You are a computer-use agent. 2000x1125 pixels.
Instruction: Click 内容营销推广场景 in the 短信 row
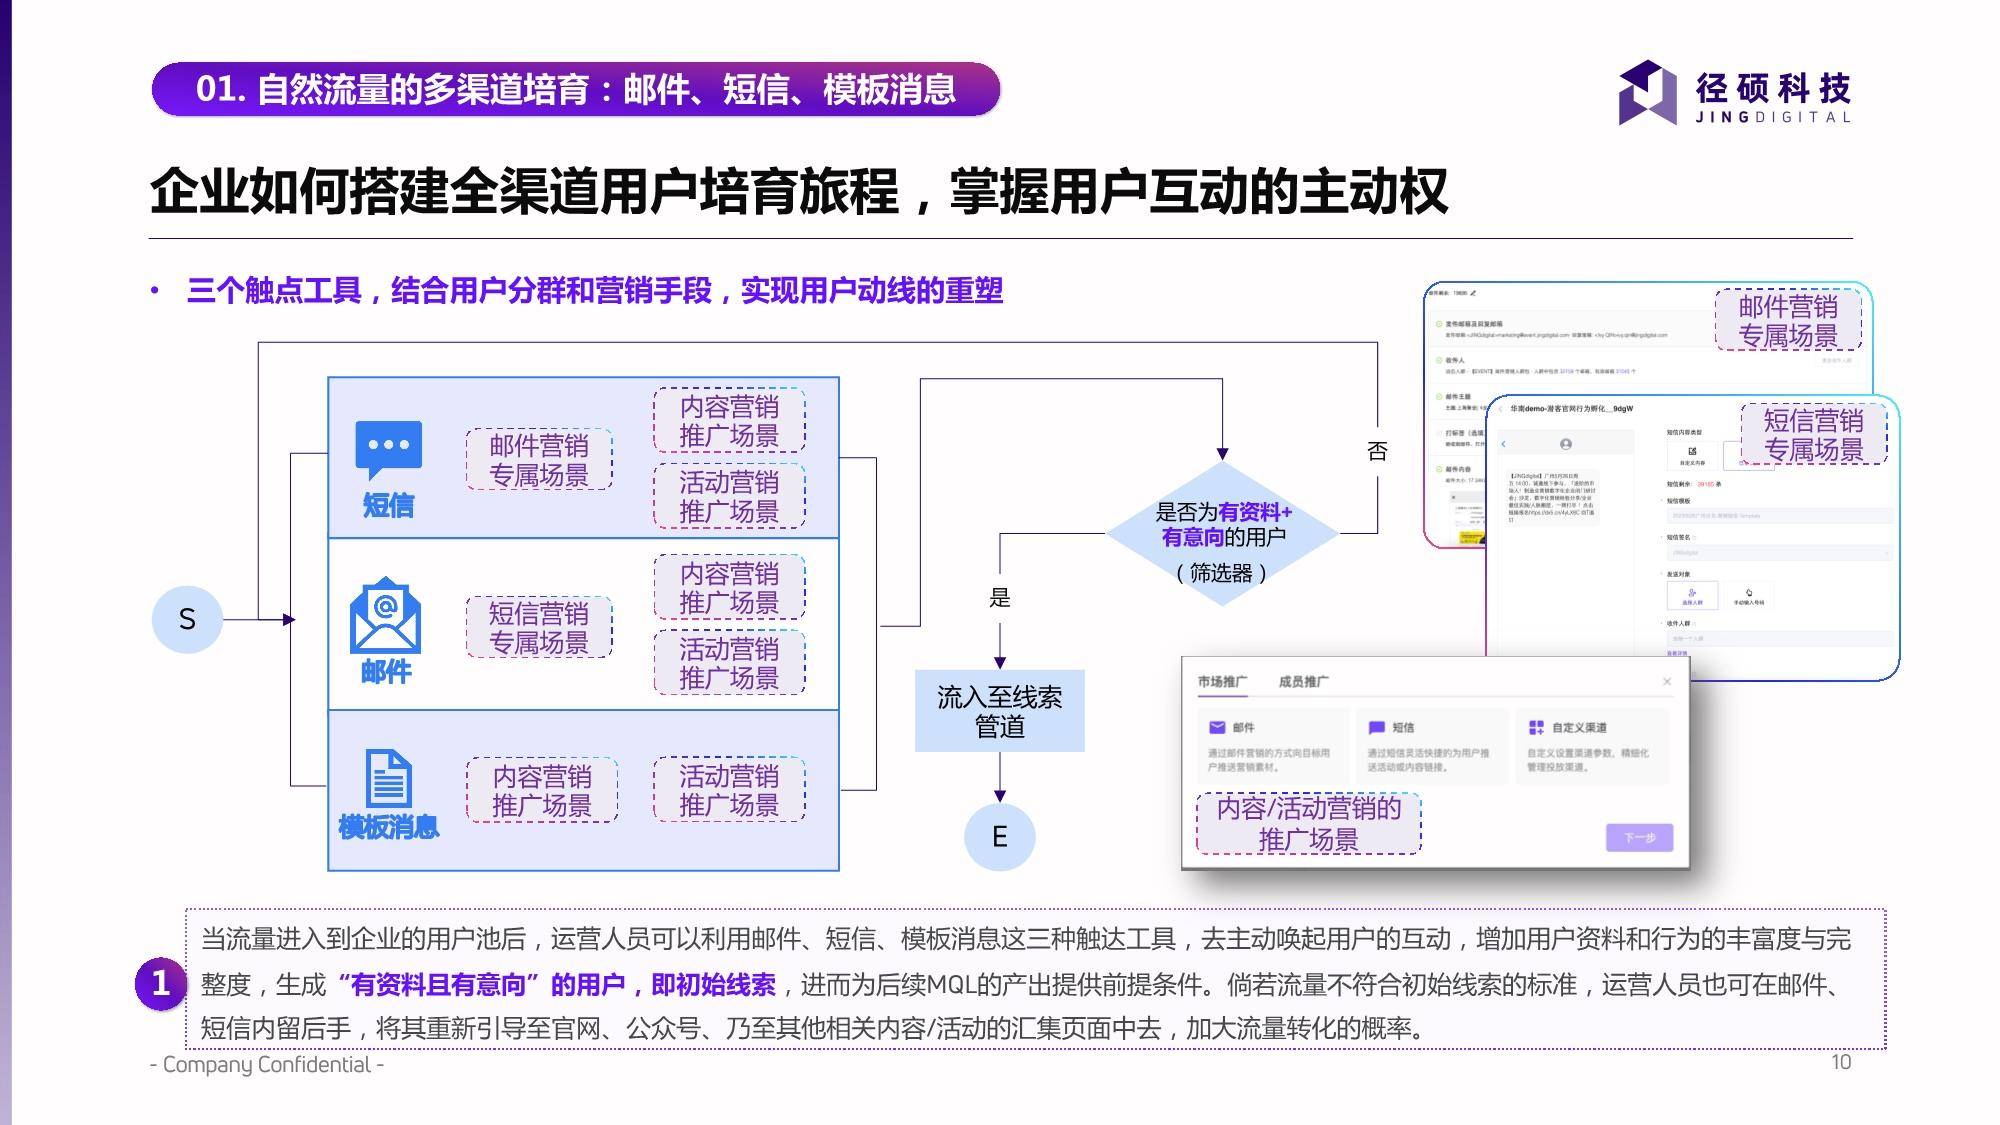[729, 421]
